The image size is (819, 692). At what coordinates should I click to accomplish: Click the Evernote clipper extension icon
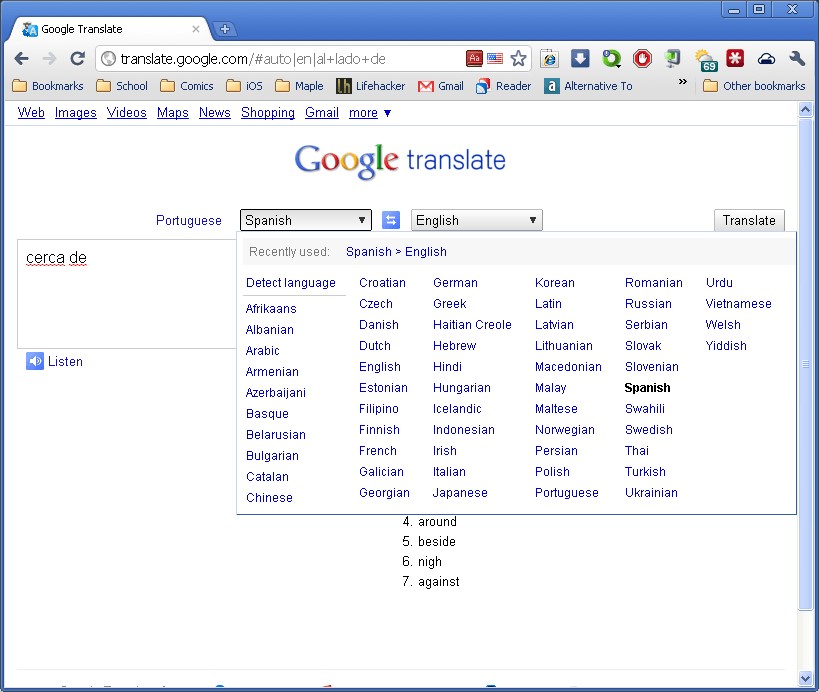click(x=672, y=59)
